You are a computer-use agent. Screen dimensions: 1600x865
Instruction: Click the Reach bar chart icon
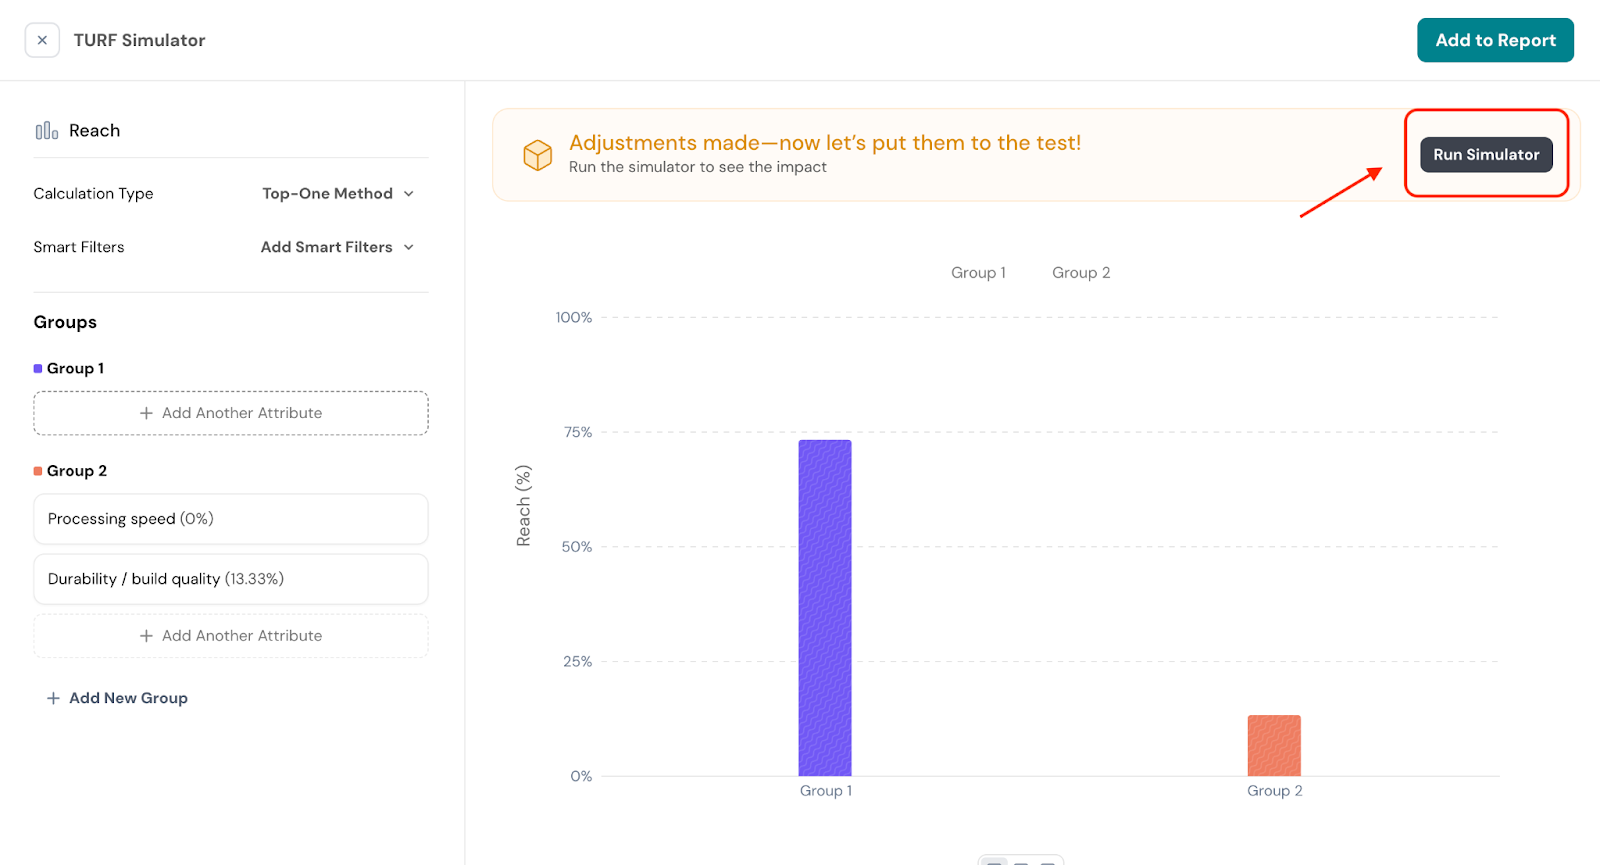pyautogui.click(x=47, y=131)
